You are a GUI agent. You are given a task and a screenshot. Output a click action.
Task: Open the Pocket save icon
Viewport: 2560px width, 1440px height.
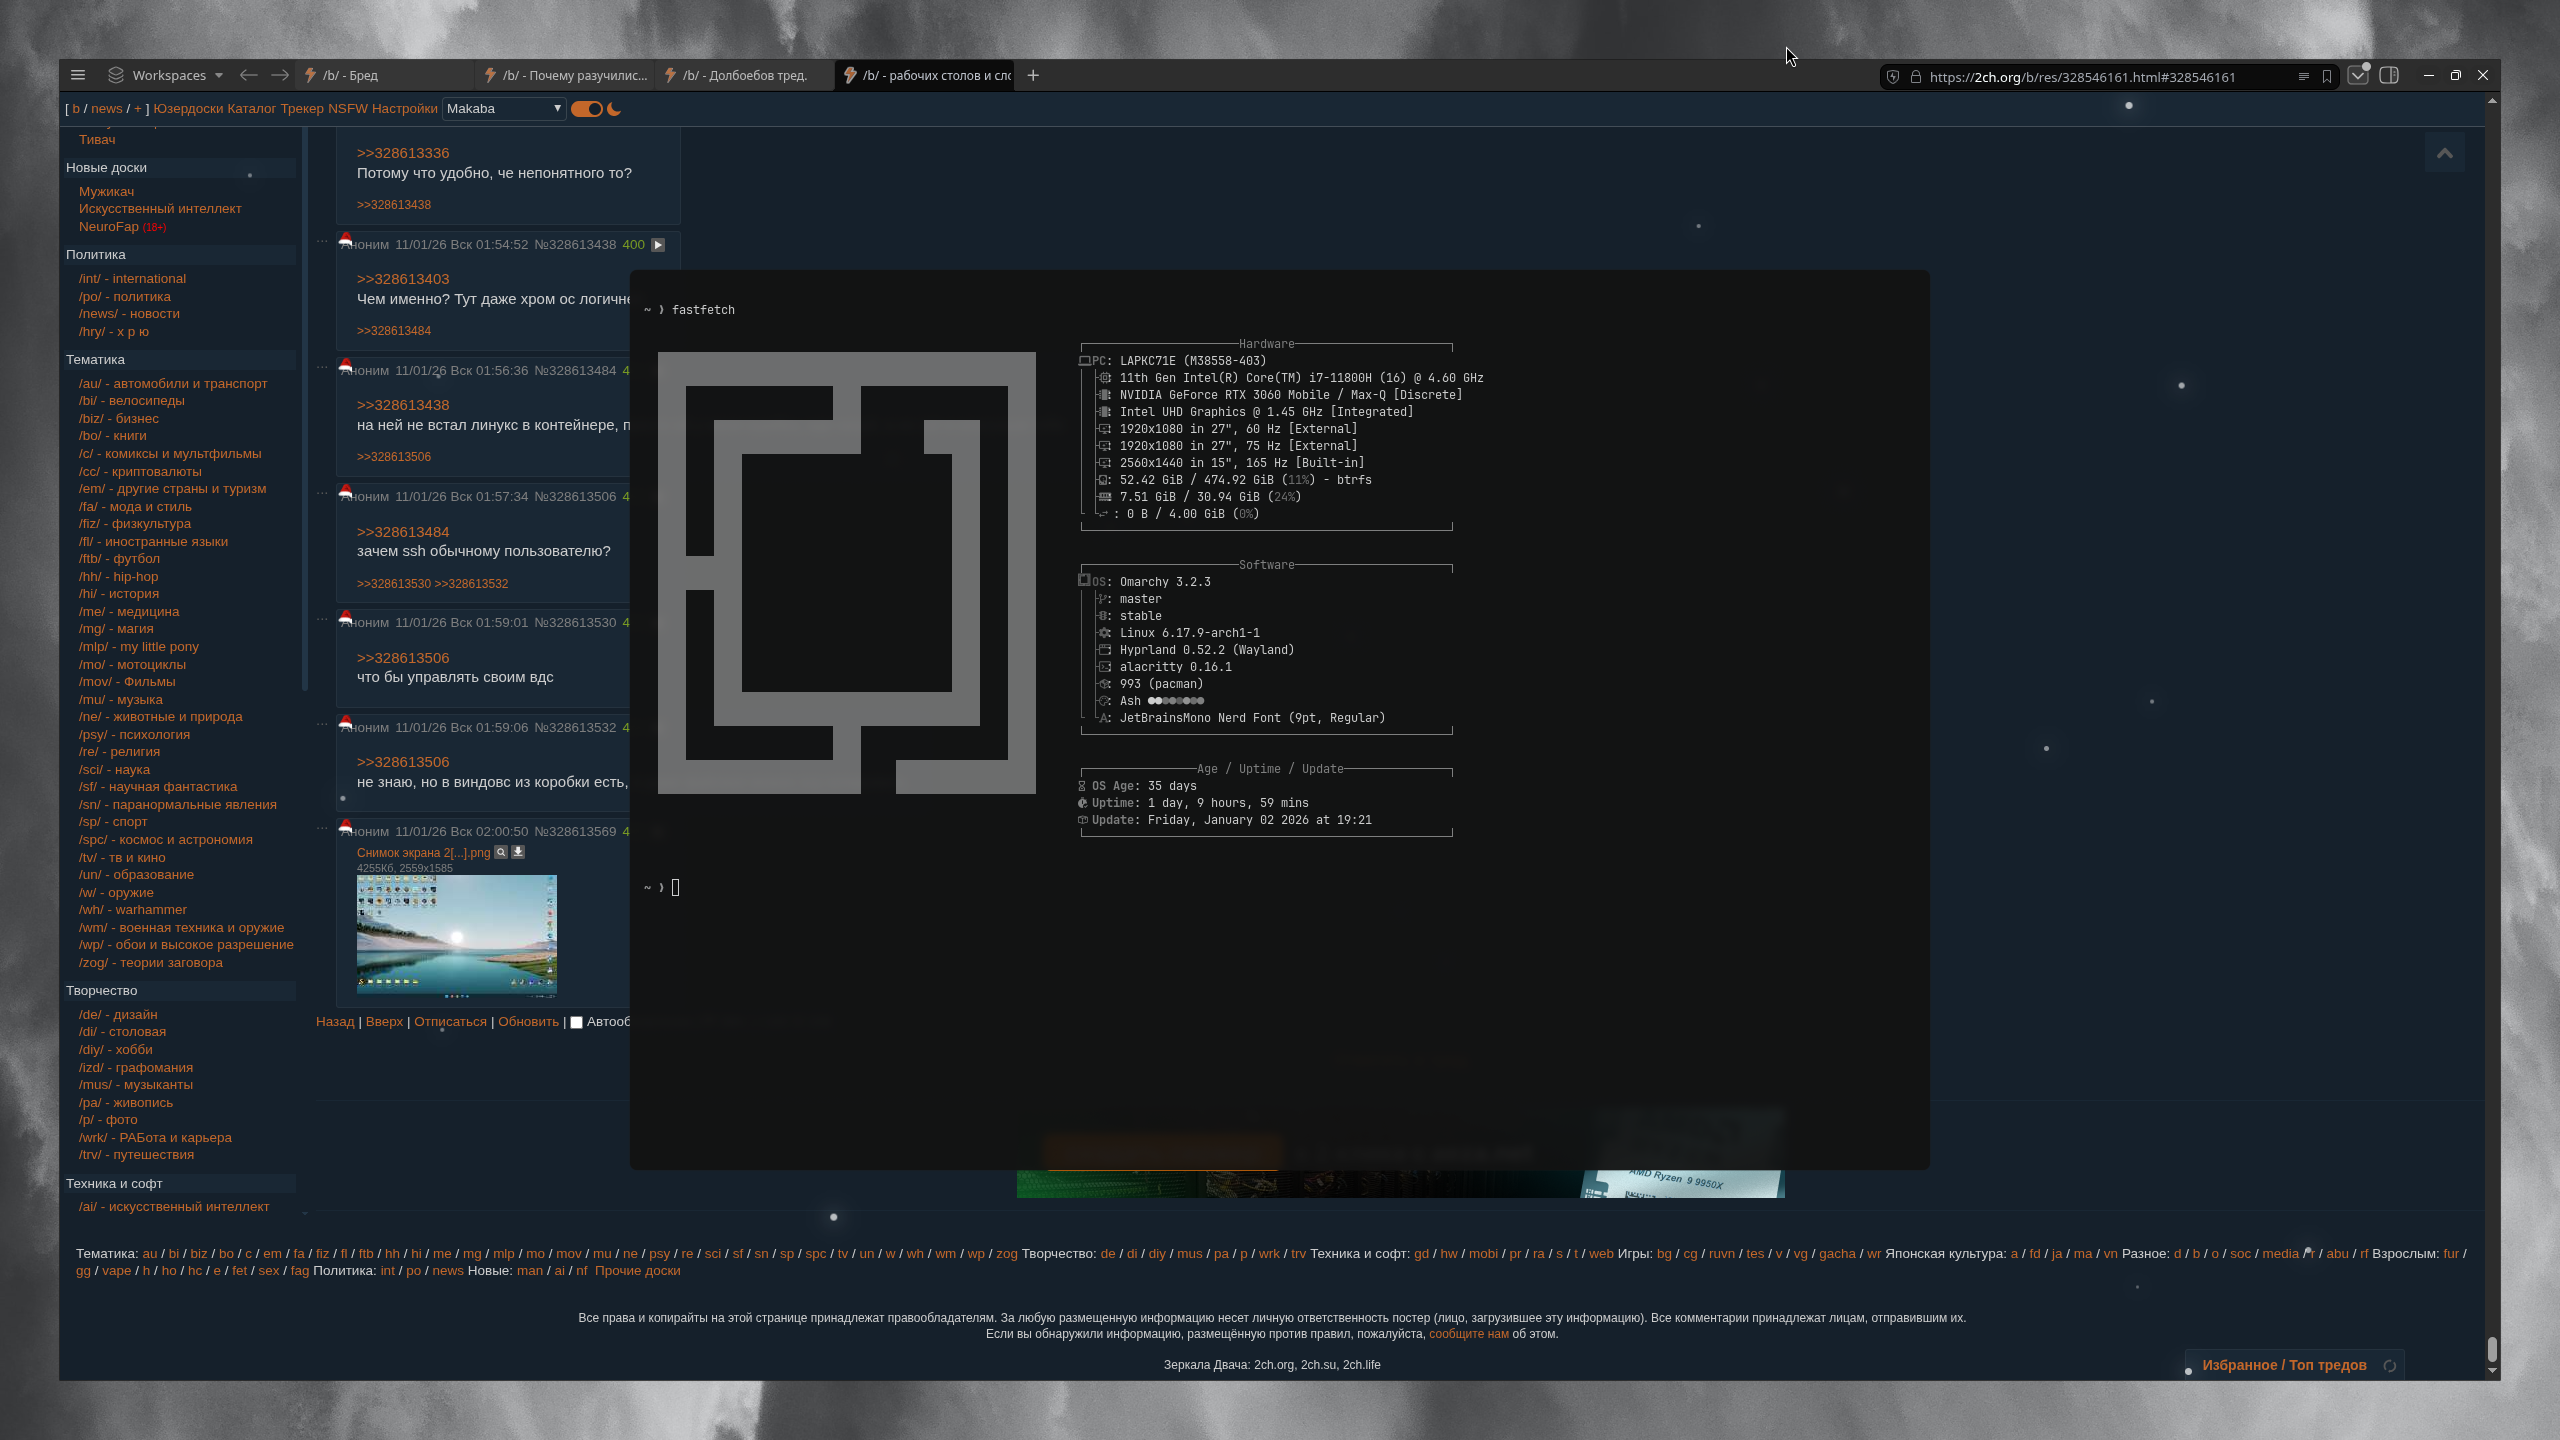(2358, 76)
